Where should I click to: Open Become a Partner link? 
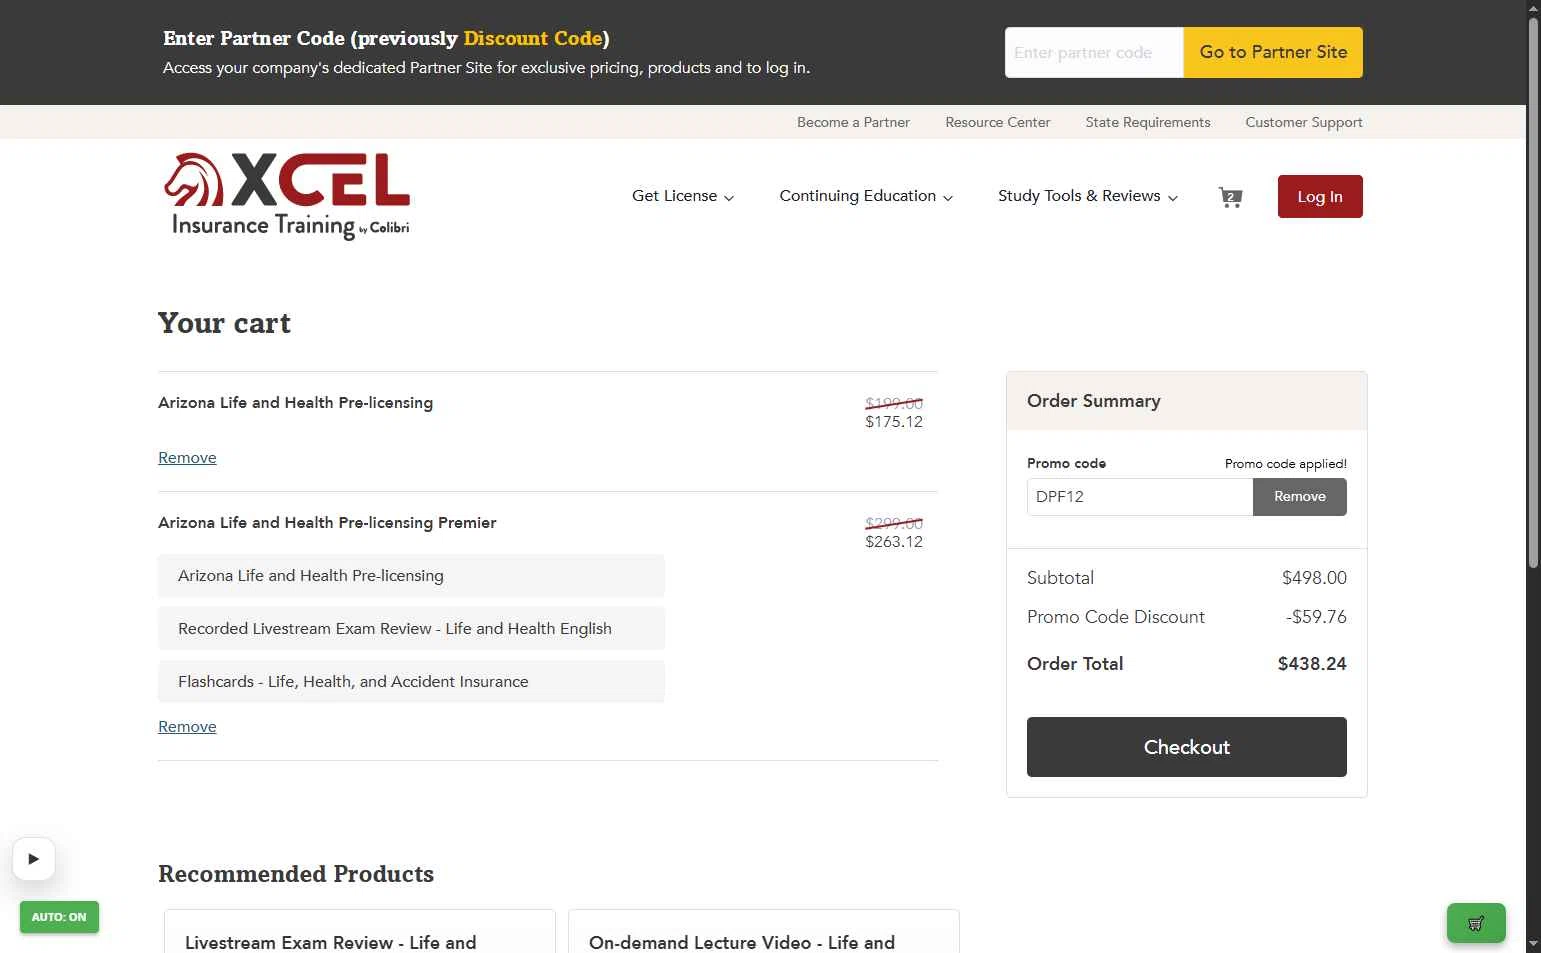(853, 122)
